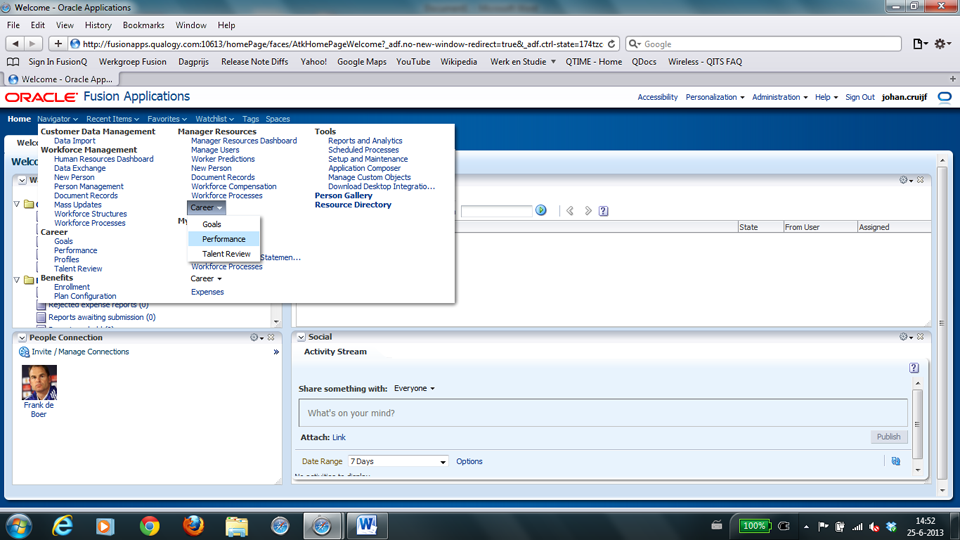The height and width of the screenshot is (540, 960).
Task: Click the browser Forward arrow button
Action: pyautogui.click(x=33, y=44)
